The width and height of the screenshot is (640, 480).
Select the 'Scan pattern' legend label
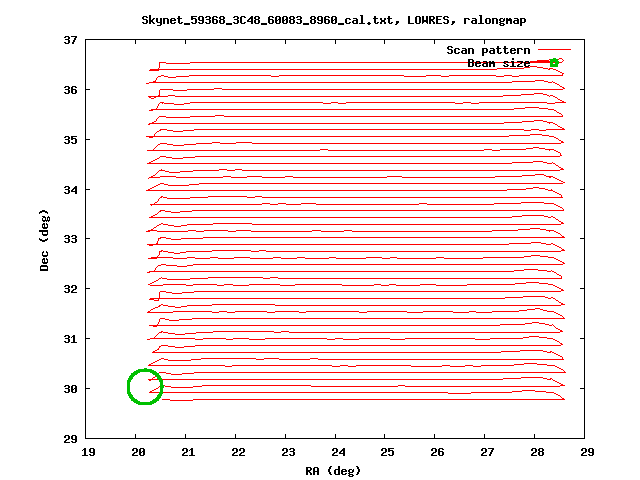(488, 50)
